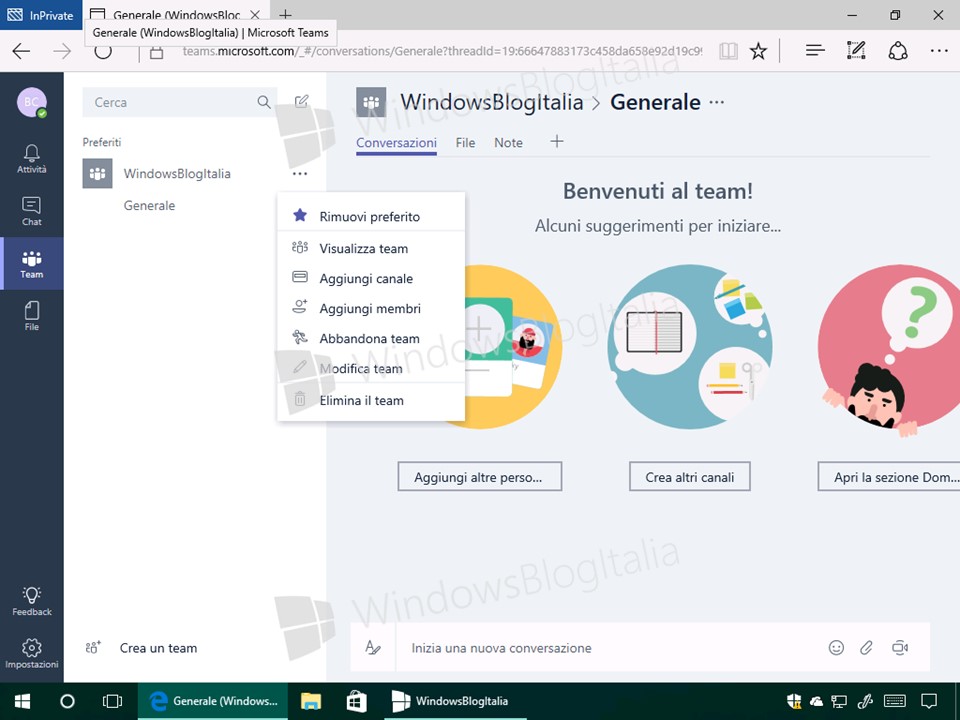Click the search magnifier icon
The height and width of the screenshot is (720, 960).
click(x=263, y=102)
